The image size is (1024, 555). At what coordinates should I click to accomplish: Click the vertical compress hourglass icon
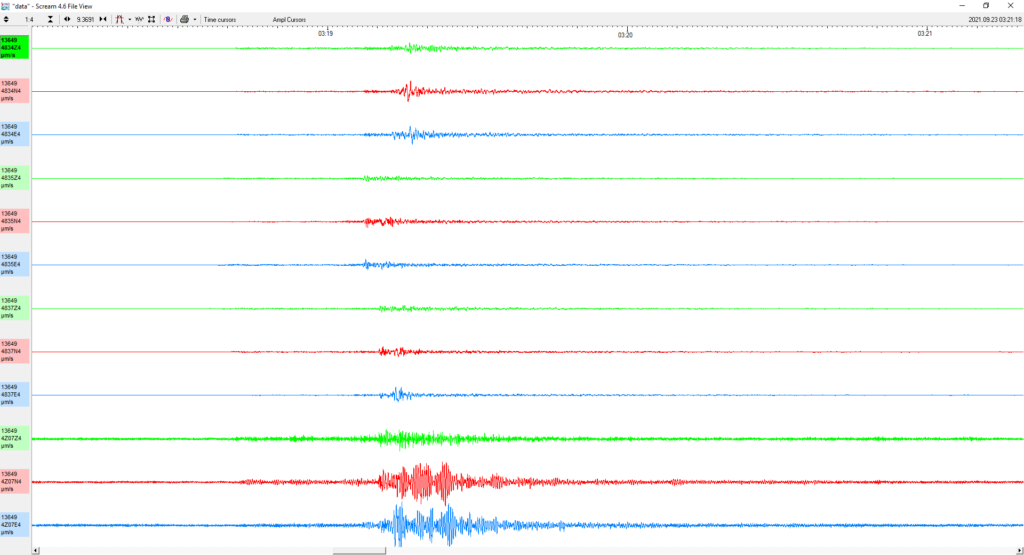coord(50,20)
